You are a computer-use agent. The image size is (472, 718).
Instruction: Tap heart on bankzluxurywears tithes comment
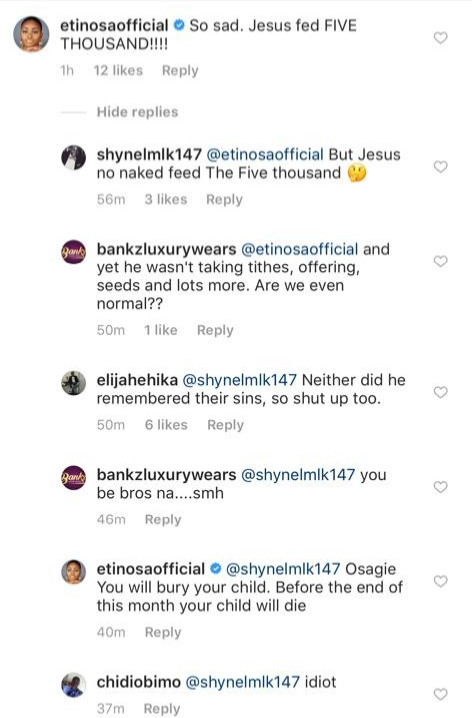click(440, 261)
